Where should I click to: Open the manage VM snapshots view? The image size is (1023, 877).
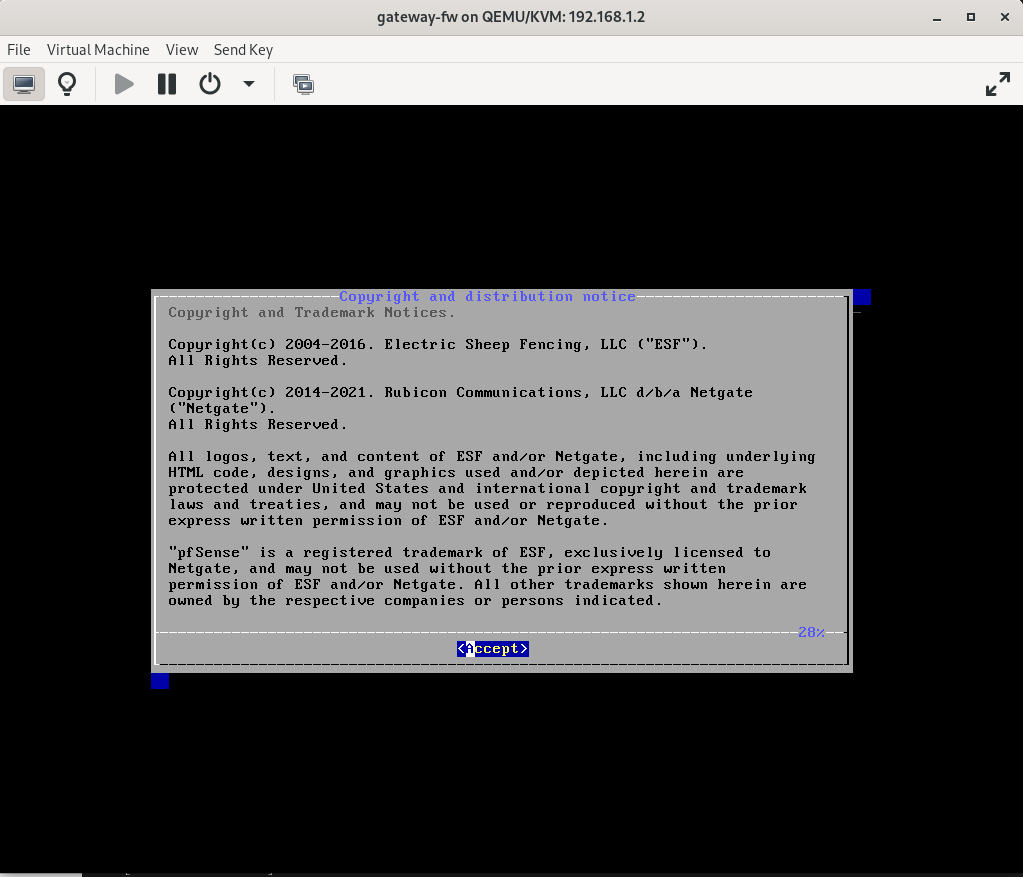[303, 84]
